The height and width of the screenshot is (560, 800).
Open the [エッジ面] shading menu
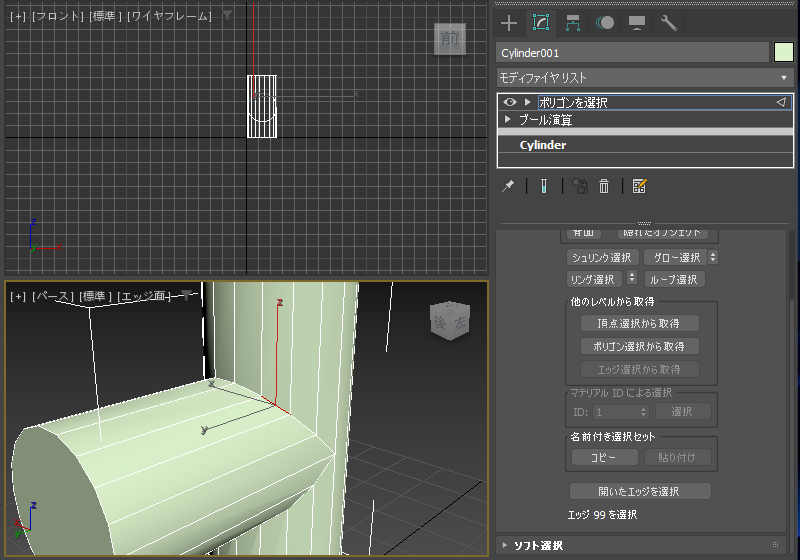pos(143,296)
